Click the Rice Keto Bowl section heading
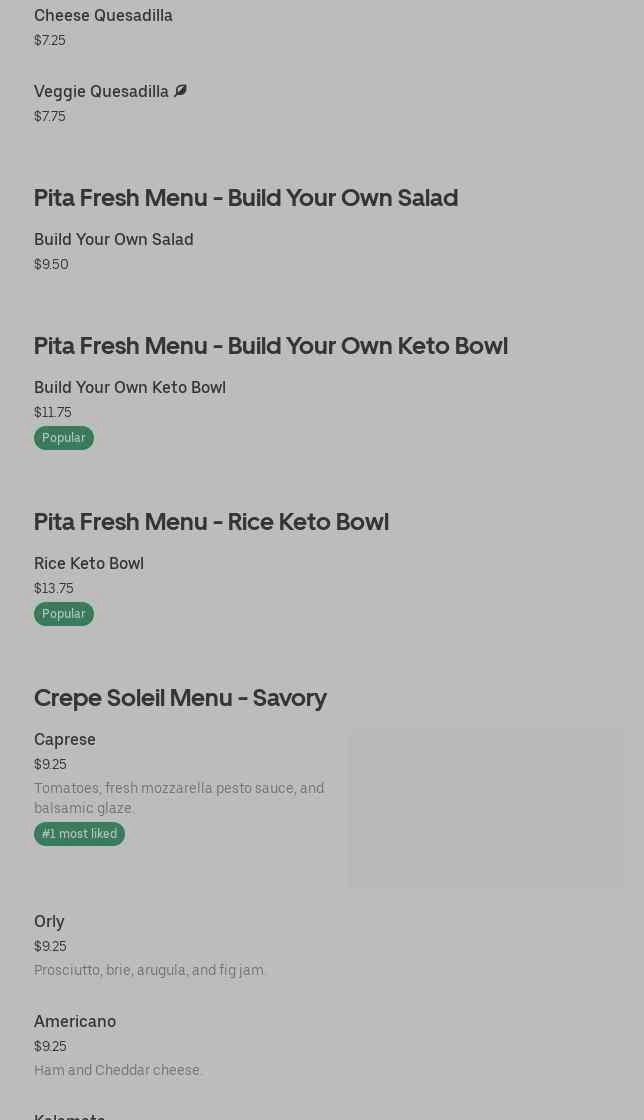The height and width of the screenshot is (1120, 644). (x=211, y=521)
